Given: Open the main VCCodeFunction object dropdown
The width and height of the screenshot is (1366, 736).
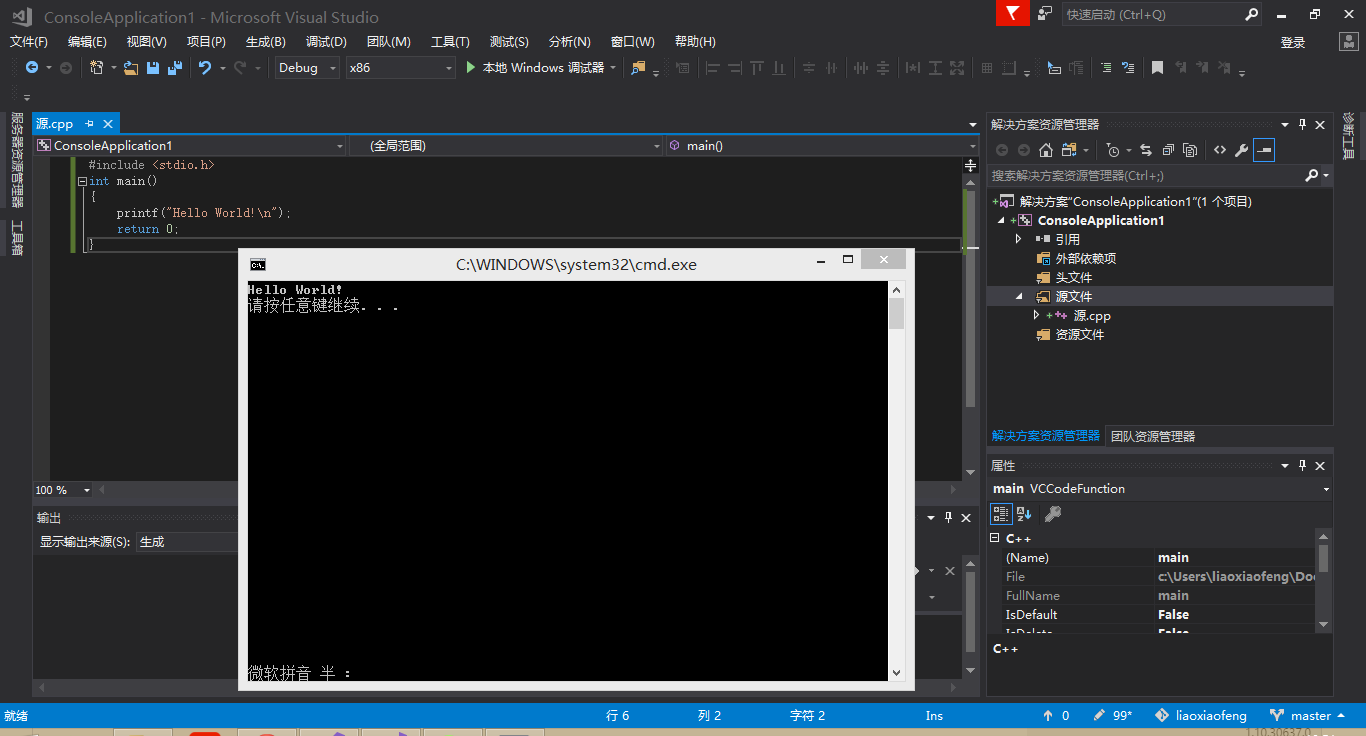Looking at the screenshot, I should tap(1160, 489).
